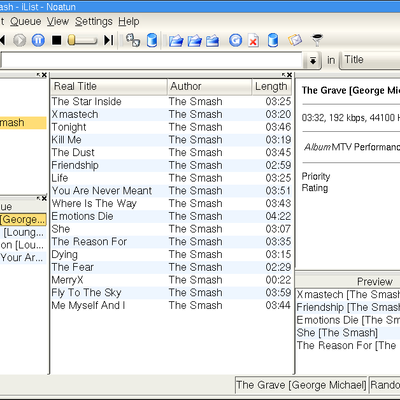Click the cylinder icon right of the red X document
This screenshot has width=400, height=400.
pos(273,40)
